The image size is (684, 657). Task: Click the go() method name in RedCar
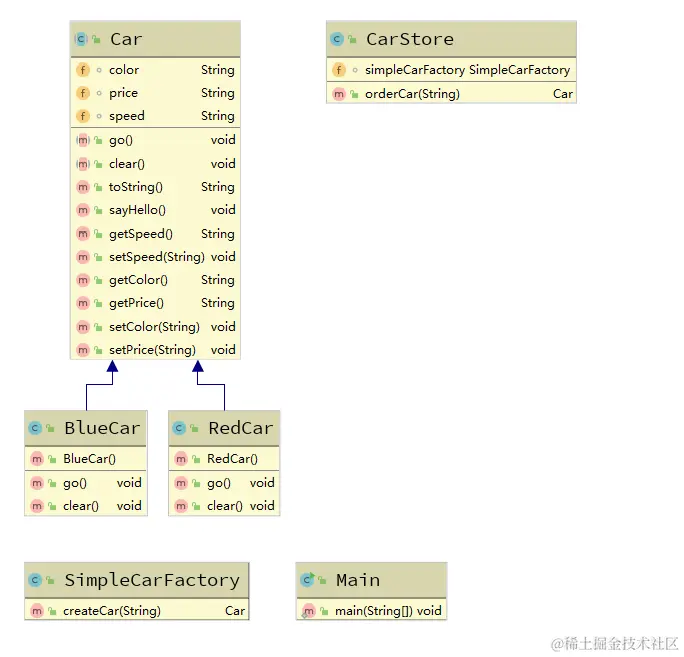coord(219,483)
